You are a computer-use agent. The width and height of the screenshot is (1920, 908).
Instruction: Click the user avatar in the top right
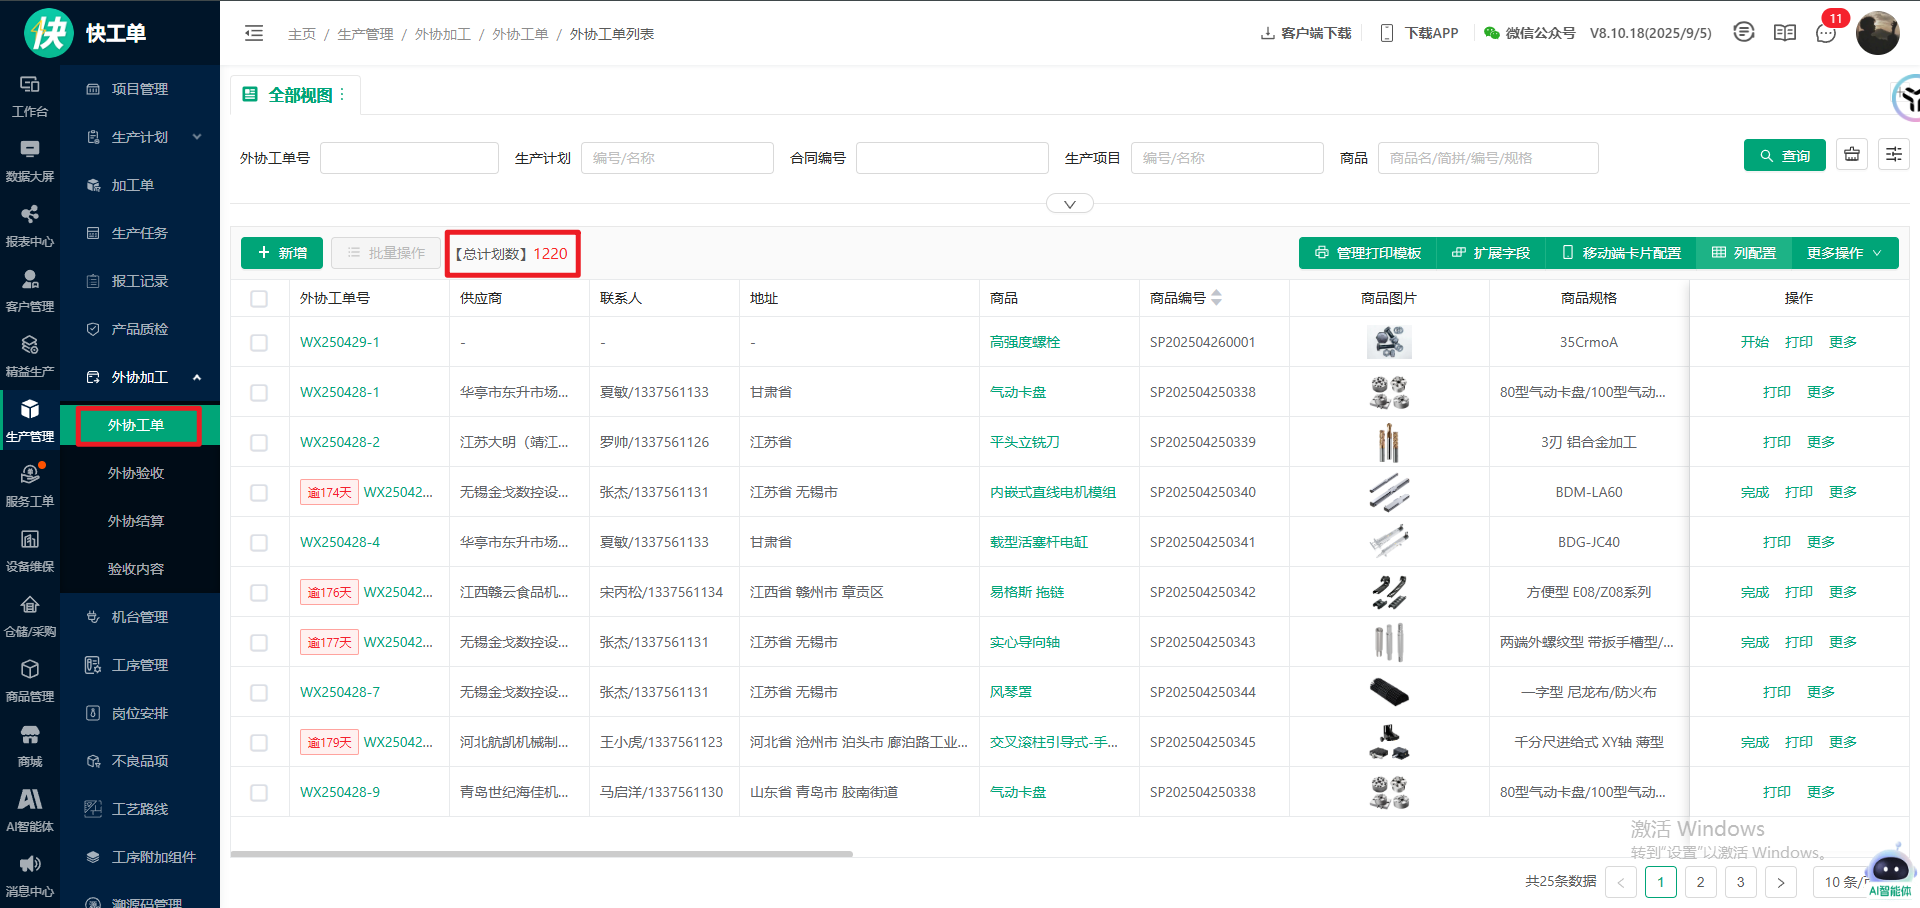[x=1877, y=33]
